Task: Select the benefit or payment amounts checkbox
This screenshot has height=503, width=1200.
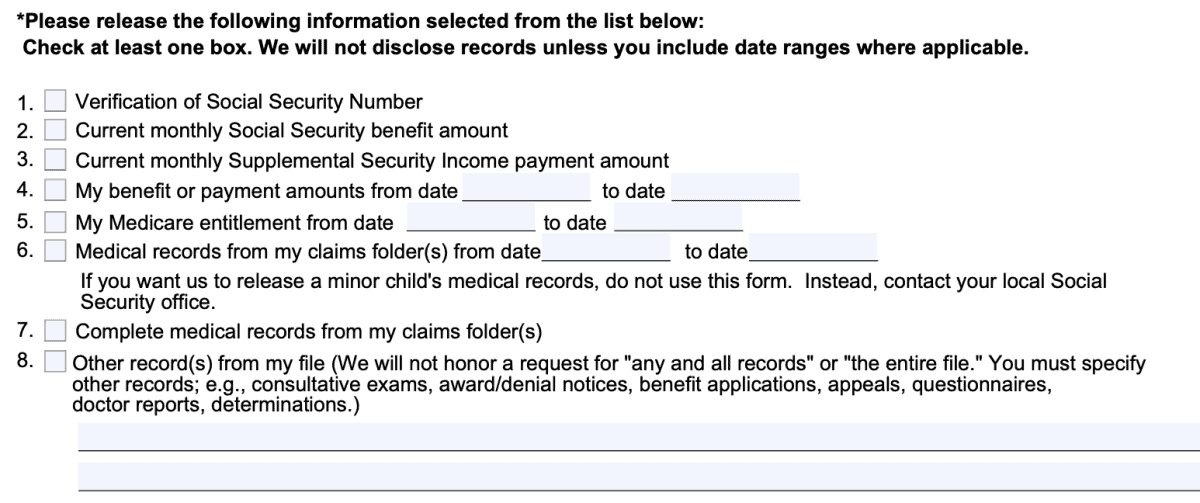Action: [57, 190]
